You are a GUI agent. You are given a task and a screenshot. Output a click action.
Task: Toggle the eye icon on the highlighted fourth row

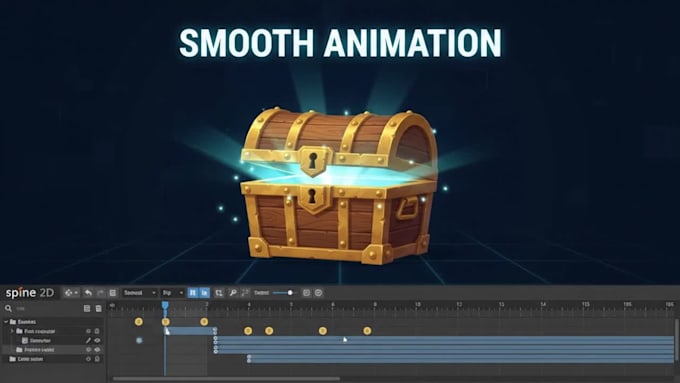click(x=97, y=350)
